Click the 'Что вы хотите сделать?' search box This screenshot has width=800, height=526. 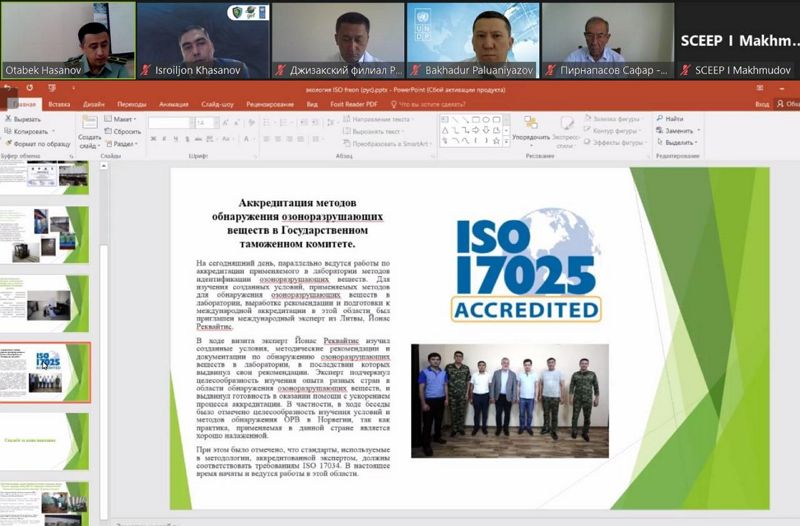tap(428, 104)
